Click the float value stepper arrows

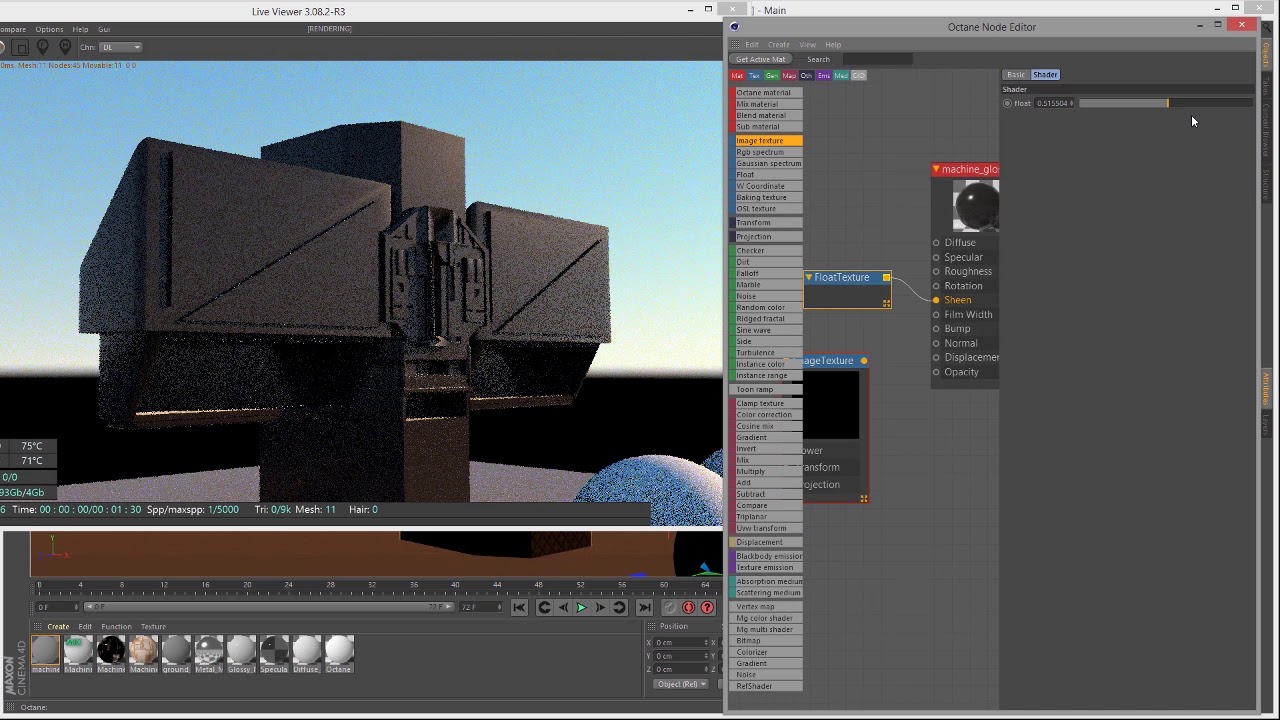1072,103
